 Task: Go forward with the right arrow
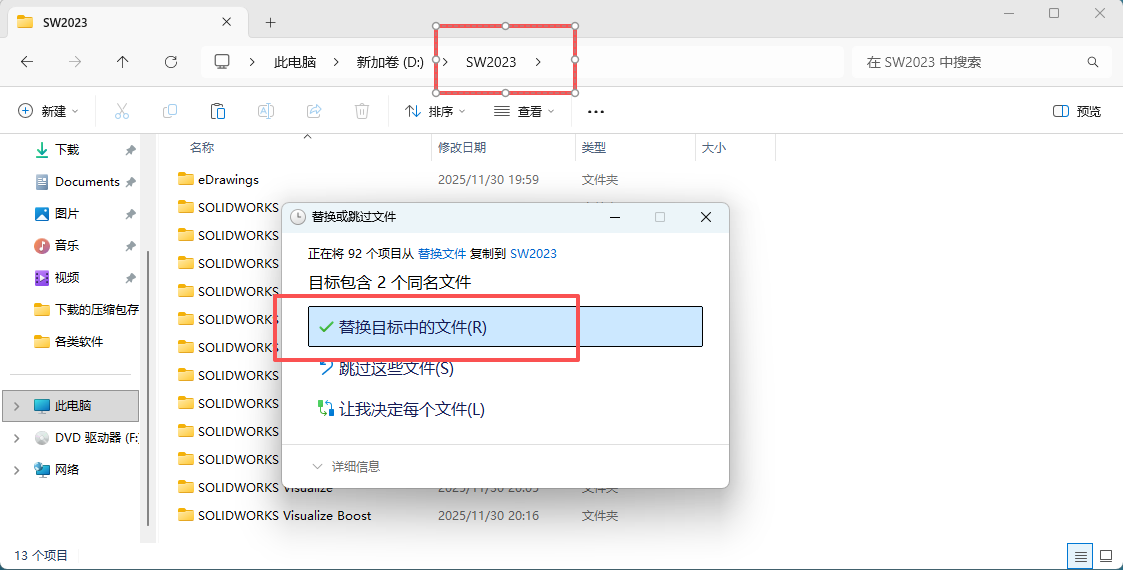[75, 62]
